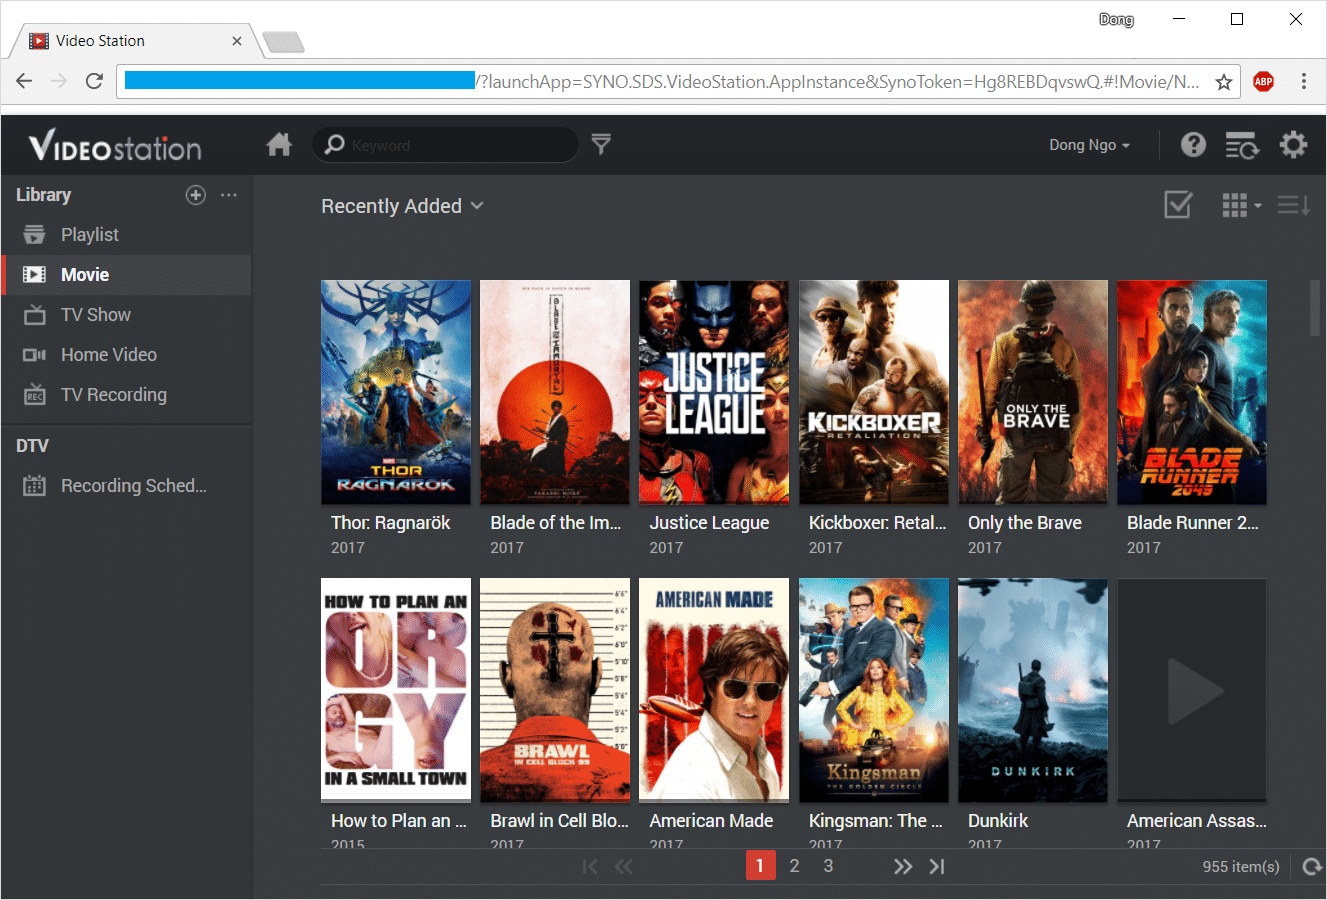Image resolution: width=1327 pixels, height=900 pixels.
Task: Open the Blade of the Immortal poster
Action: coord(555,392)
